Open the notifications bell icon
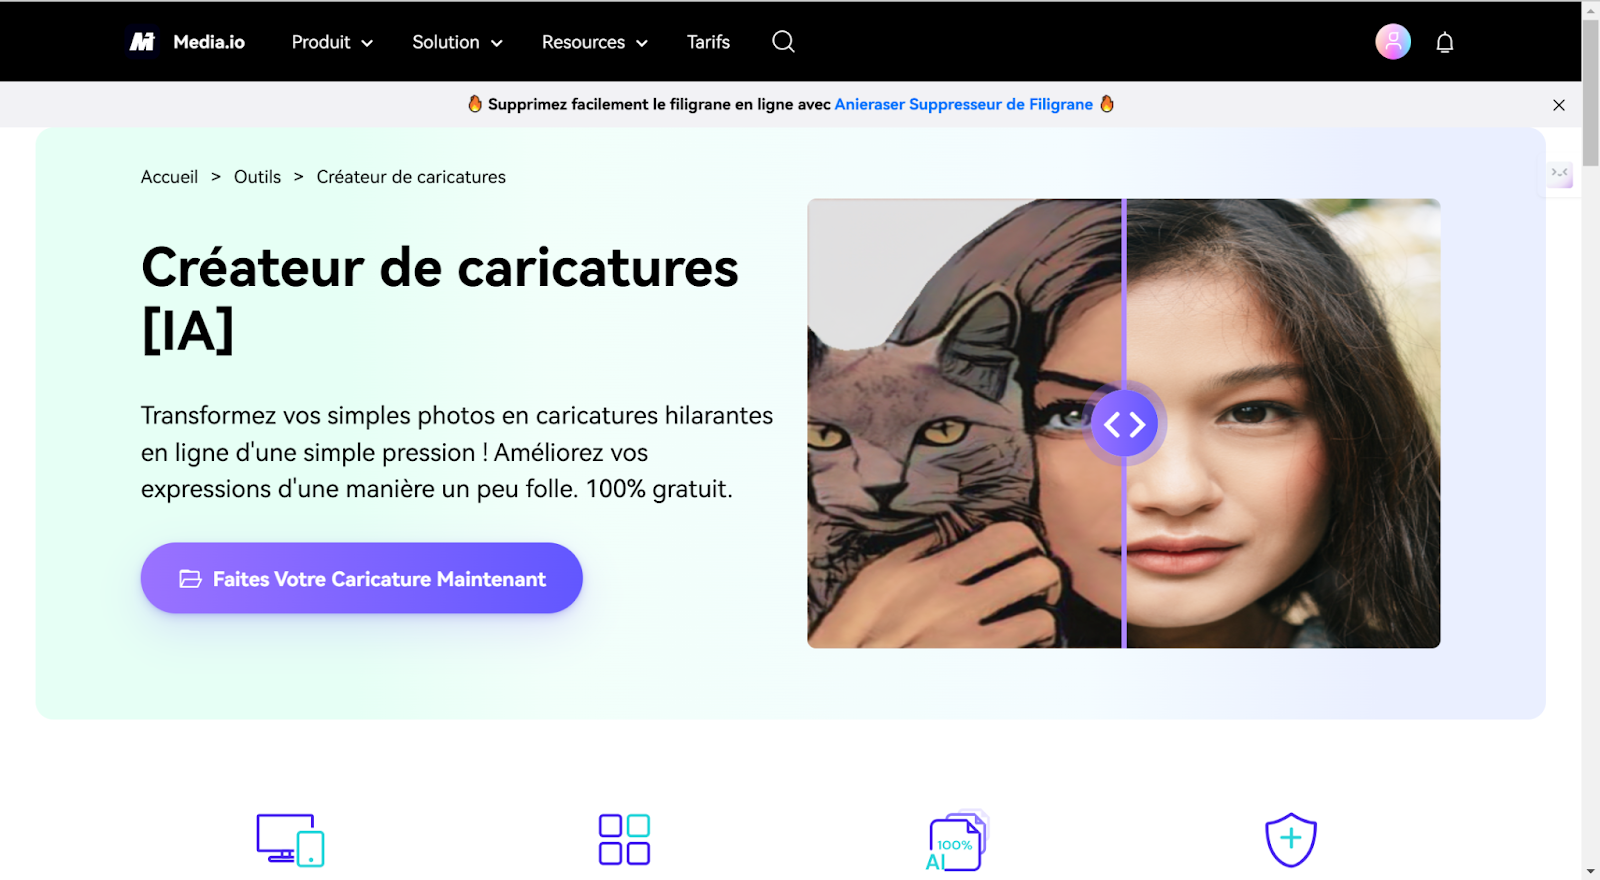The width and height of the screenshot is (1600, 880). 1445,42
